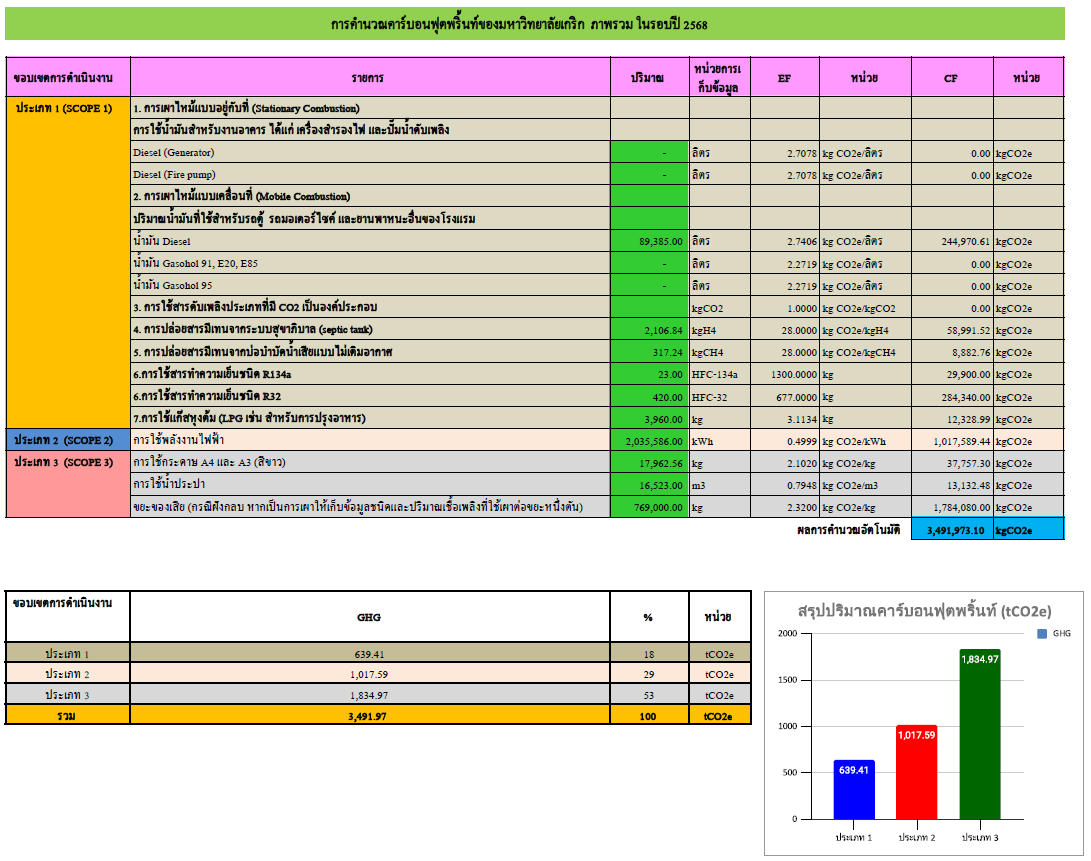Click the GHG header in summary table
The width and height of the screenshot is (1091, 861).
pyautogui.click(x=369, y=617)
